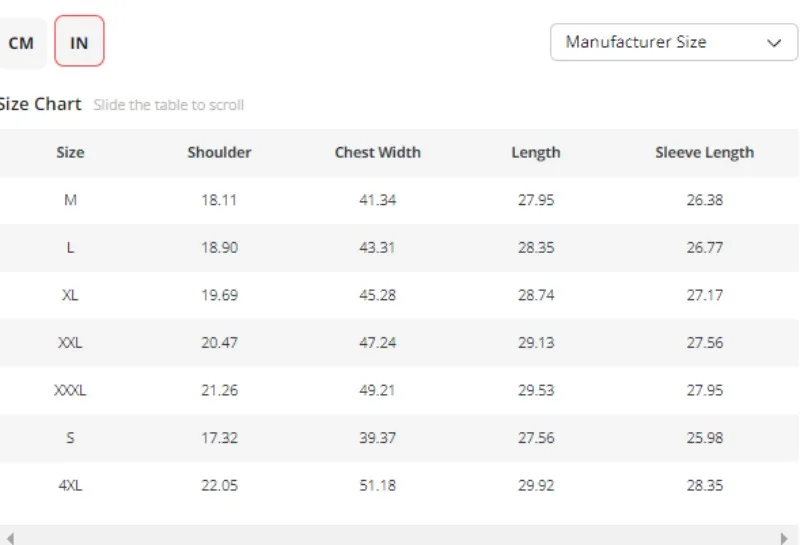The height and width of the screenshot is (545, 800).
Task: Click the dropdown chevron arrow
Action: (774, 43)
